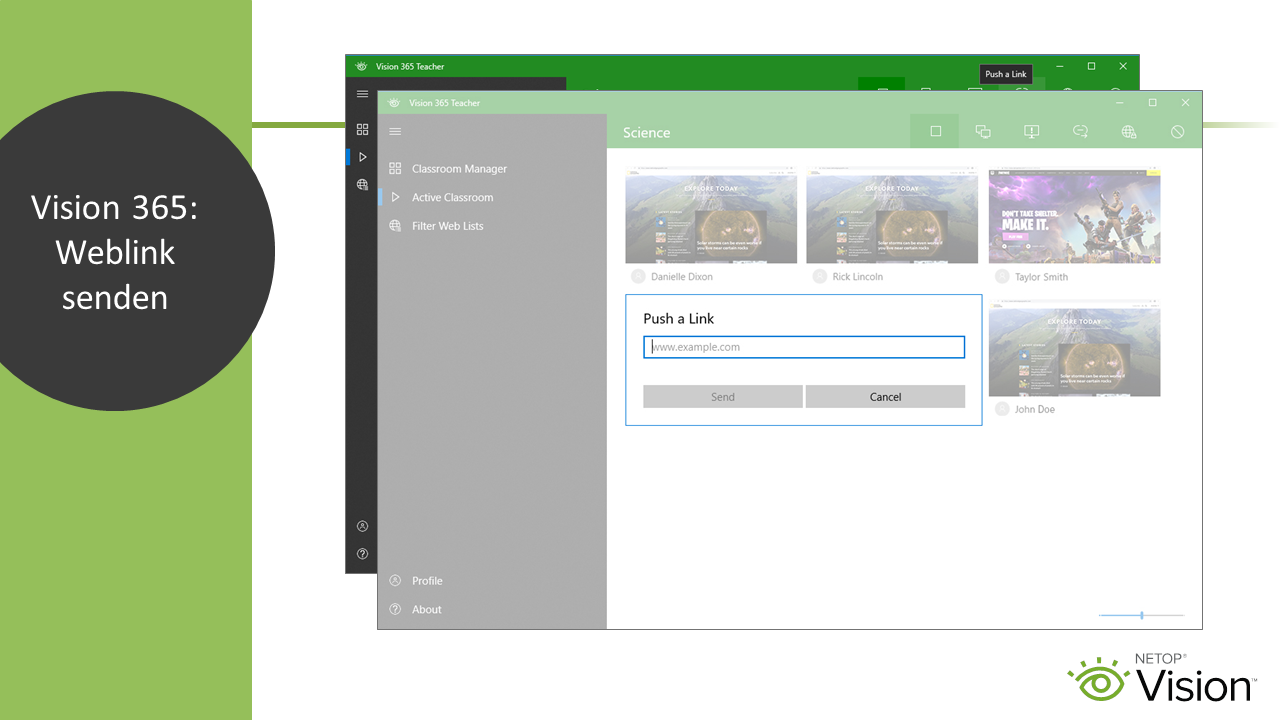Open Filter Web Lists in the sidebar
1280x720 pixels.
[x=448, y=226]
